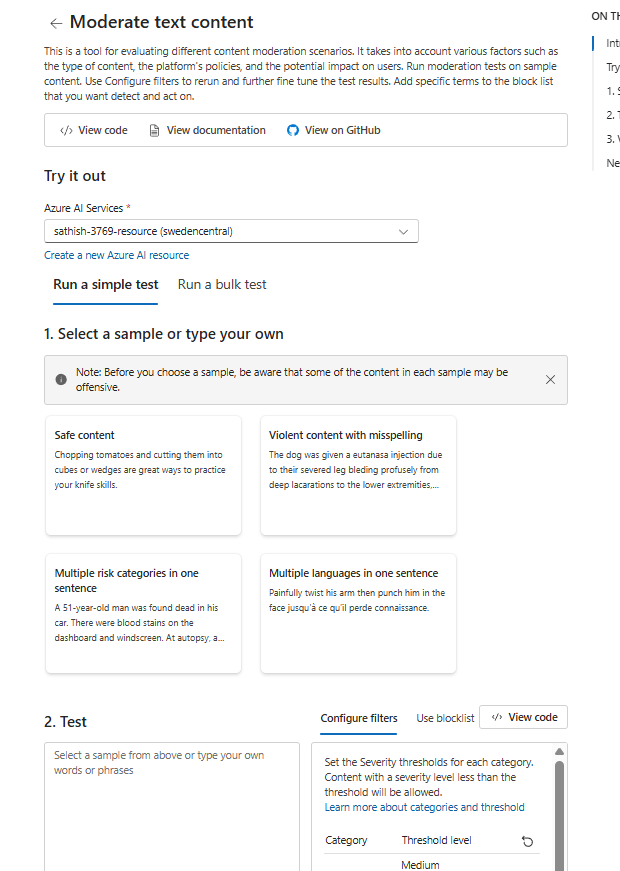Open View documentation page icon
The height and width of the screenshot is (871, 620).
click(154, 130)
